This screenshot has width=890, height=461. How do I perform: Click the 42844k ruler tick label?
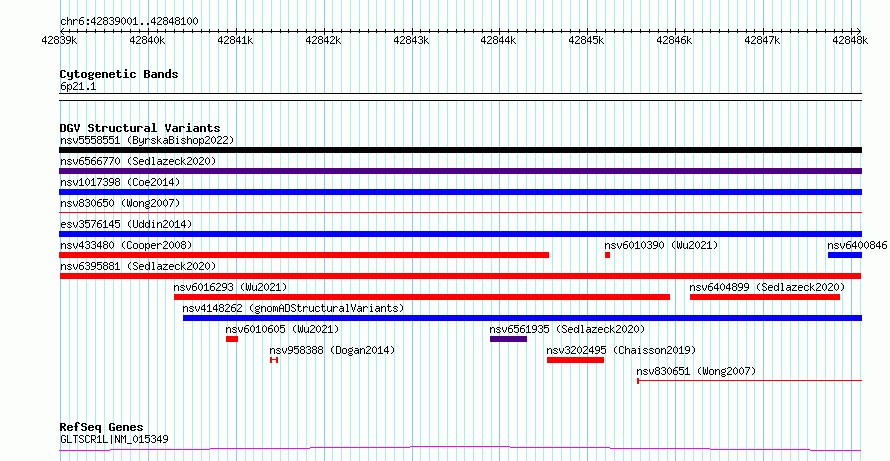(x=499, y=40)
